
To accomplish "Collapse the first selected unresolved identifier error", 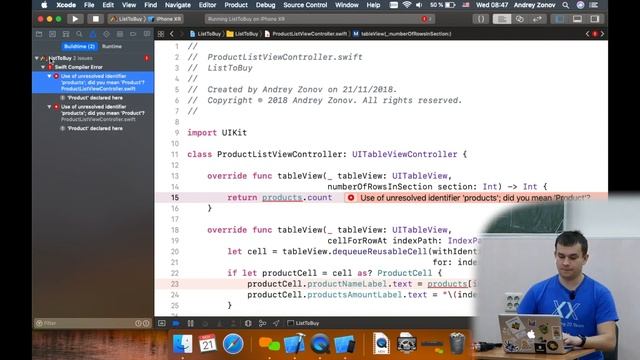I will [x=49, y=76].
